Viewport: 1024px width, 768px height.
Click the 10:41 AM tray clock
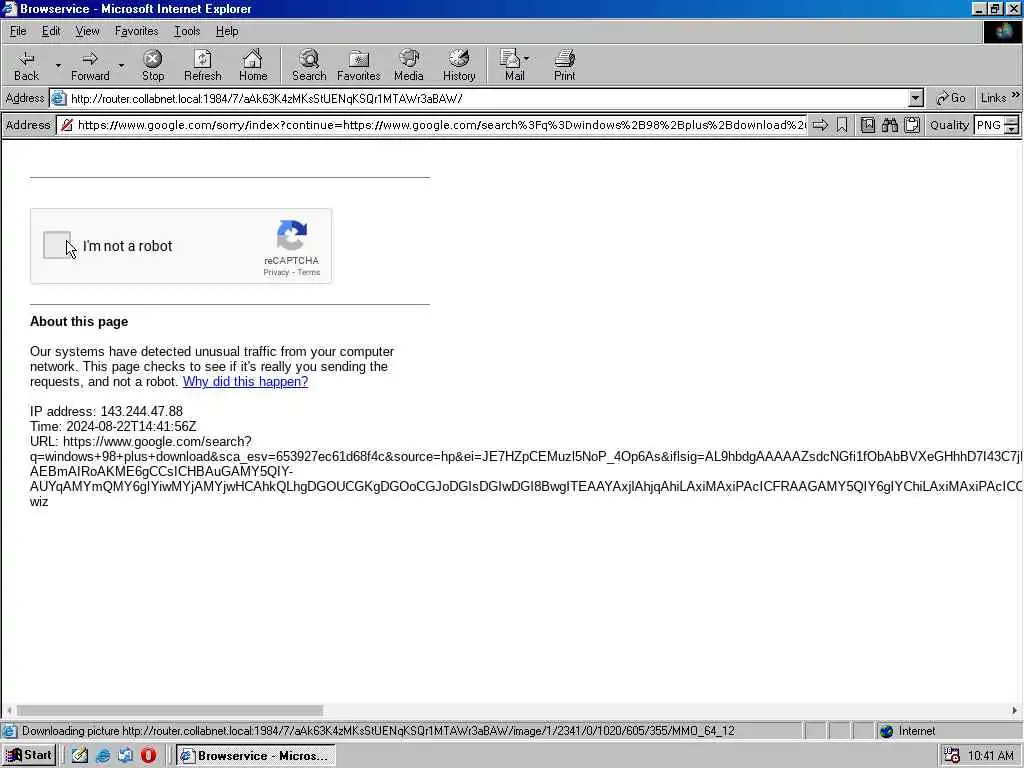(991, 756)
